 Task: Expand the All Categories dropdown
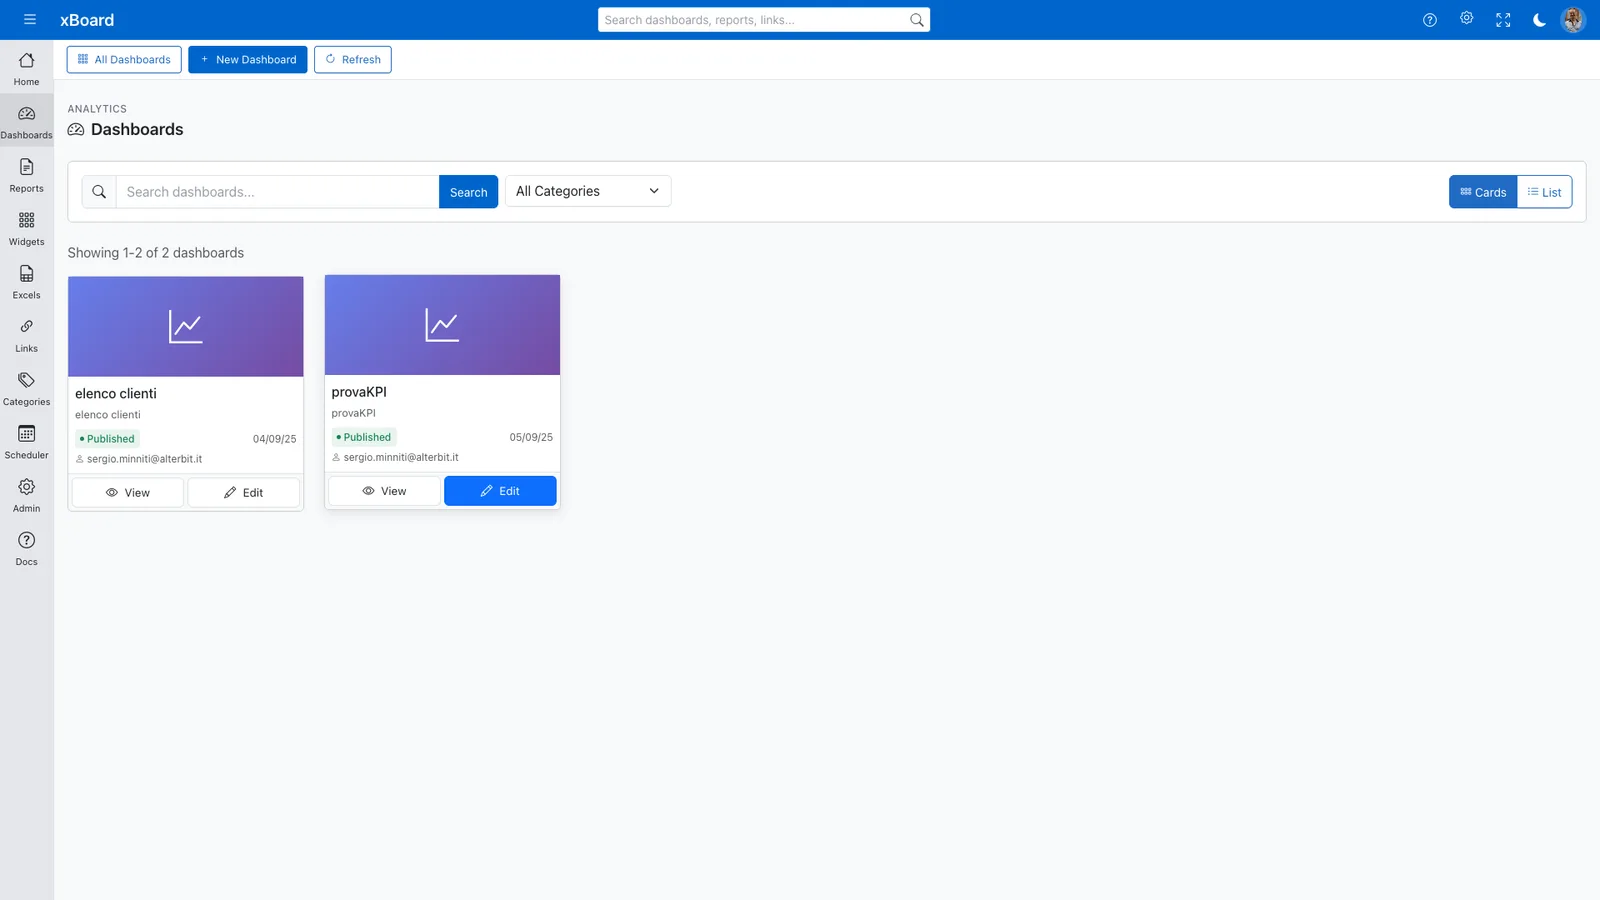coord(588,191)
